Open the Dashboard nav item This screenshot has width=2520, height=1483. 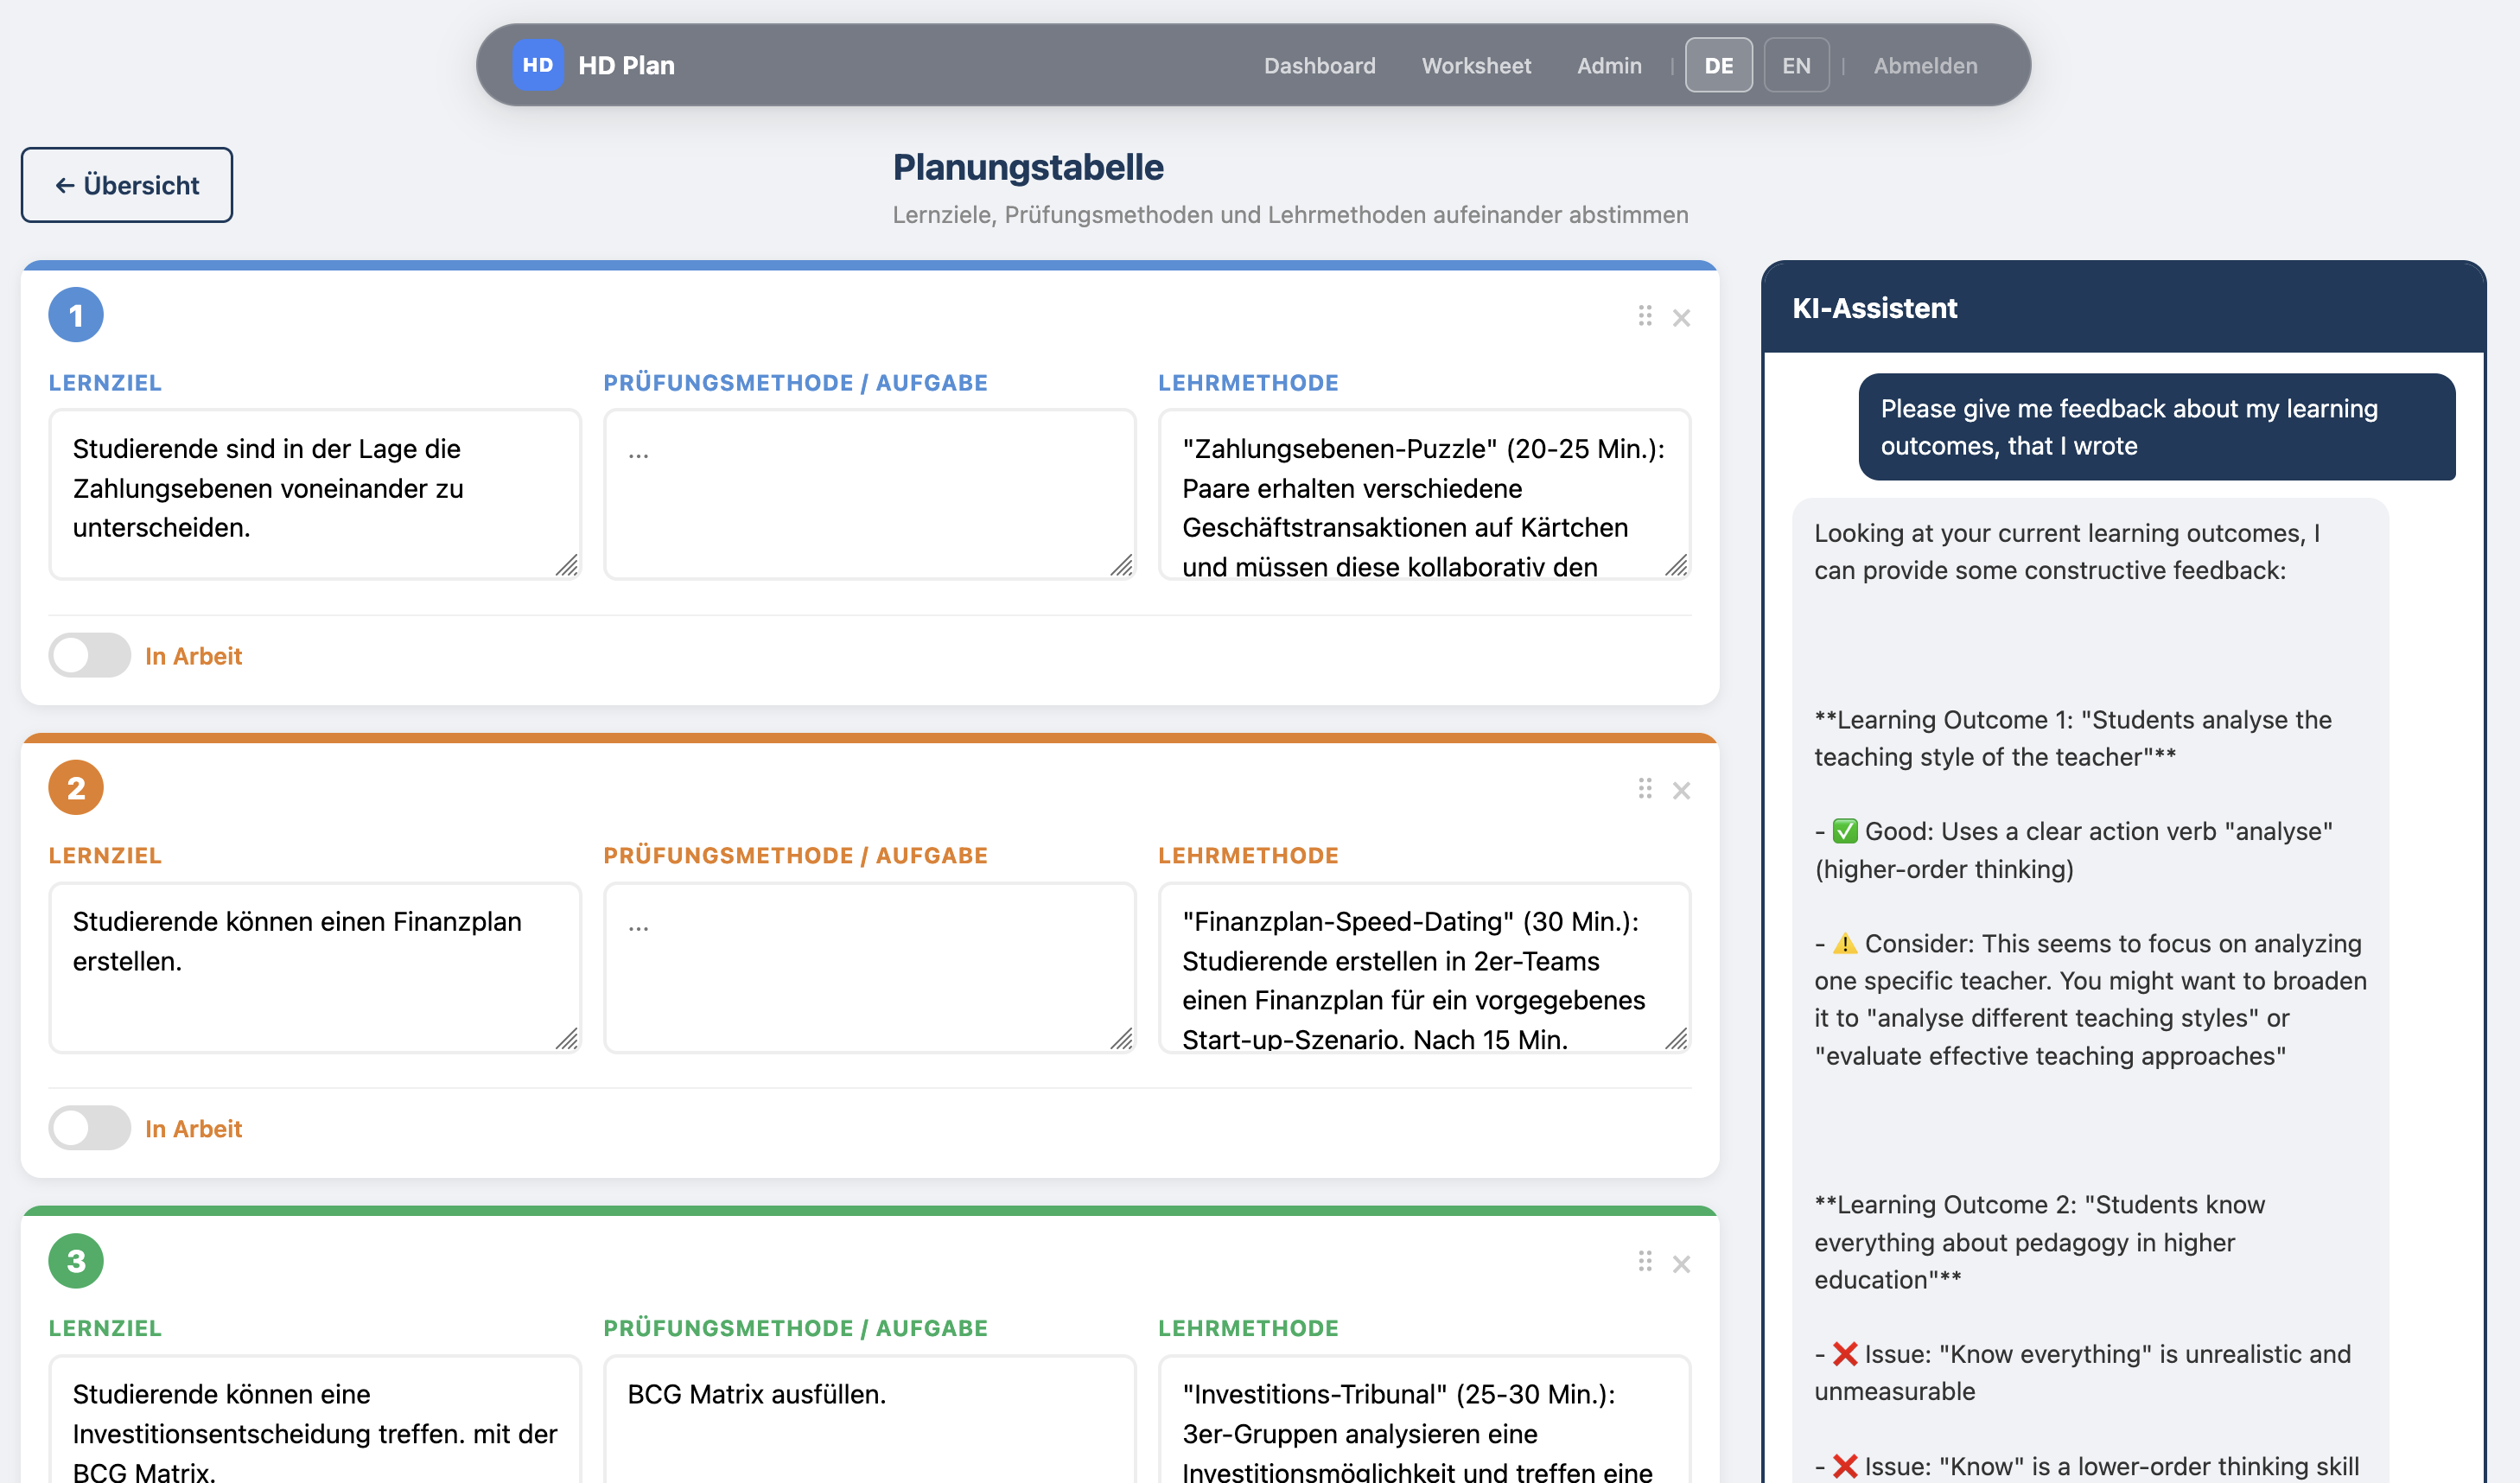1319,65
